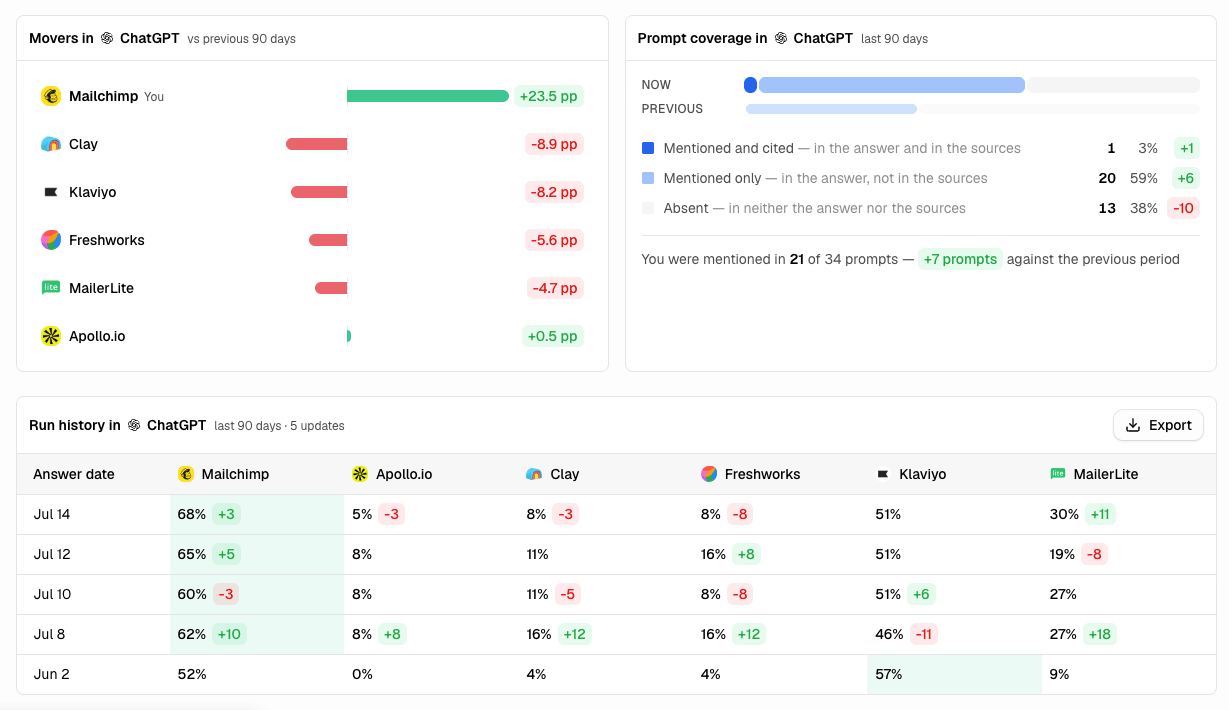Click Clay's red mover bar
The image size is (1229, 710).
pyautogui.click(x=317, y=144)
